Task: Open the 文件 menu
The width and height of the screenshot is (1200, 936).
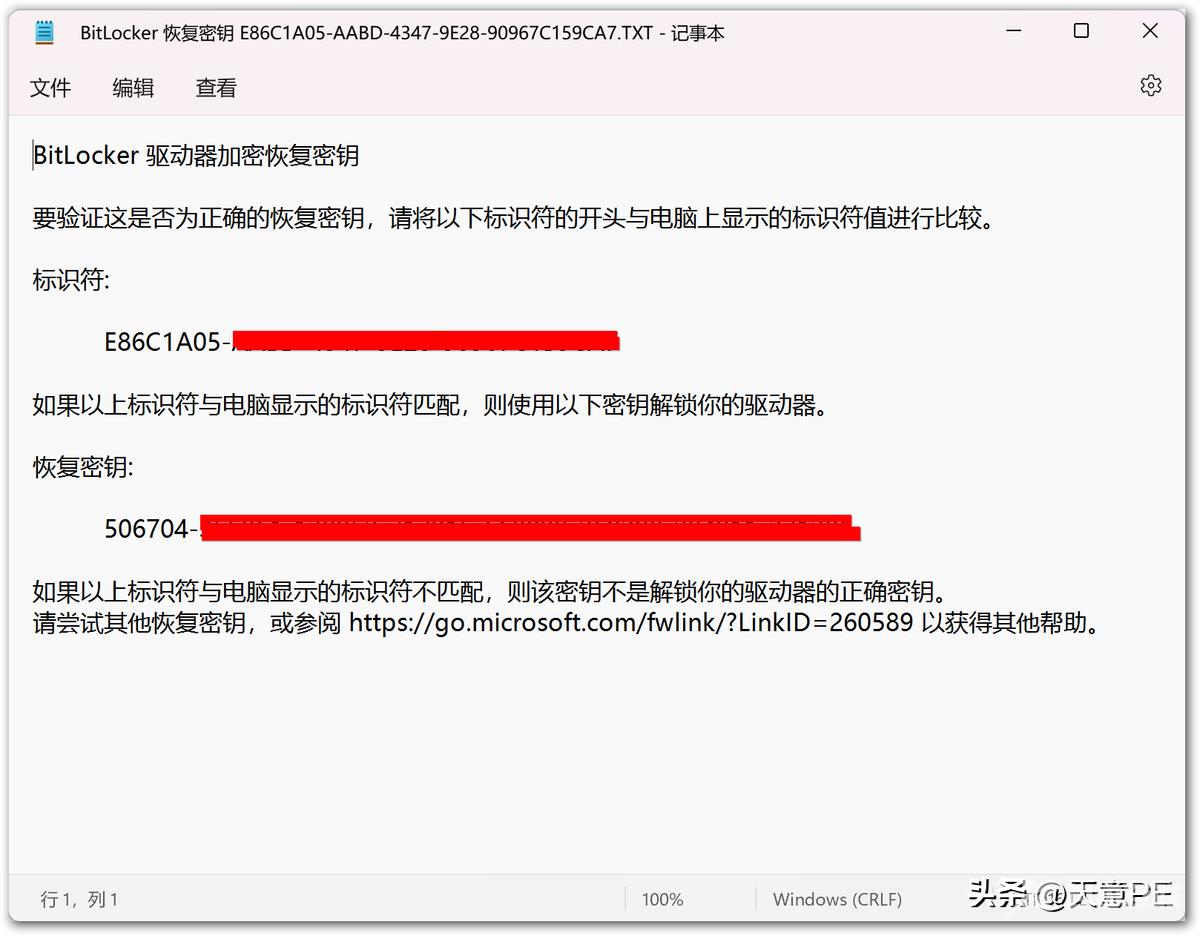Action: [51, 88]
